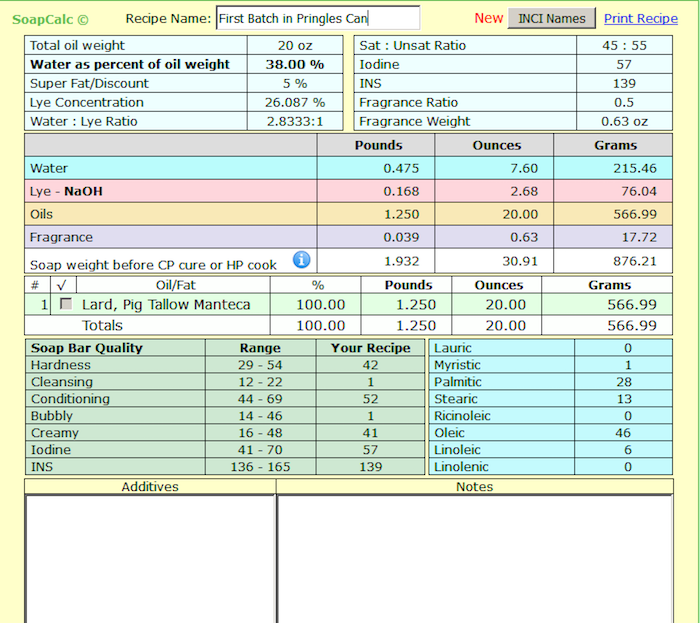This screenshot has height=623, width=700.
Task: Click into the Notes text area
Action: [474, 557]
